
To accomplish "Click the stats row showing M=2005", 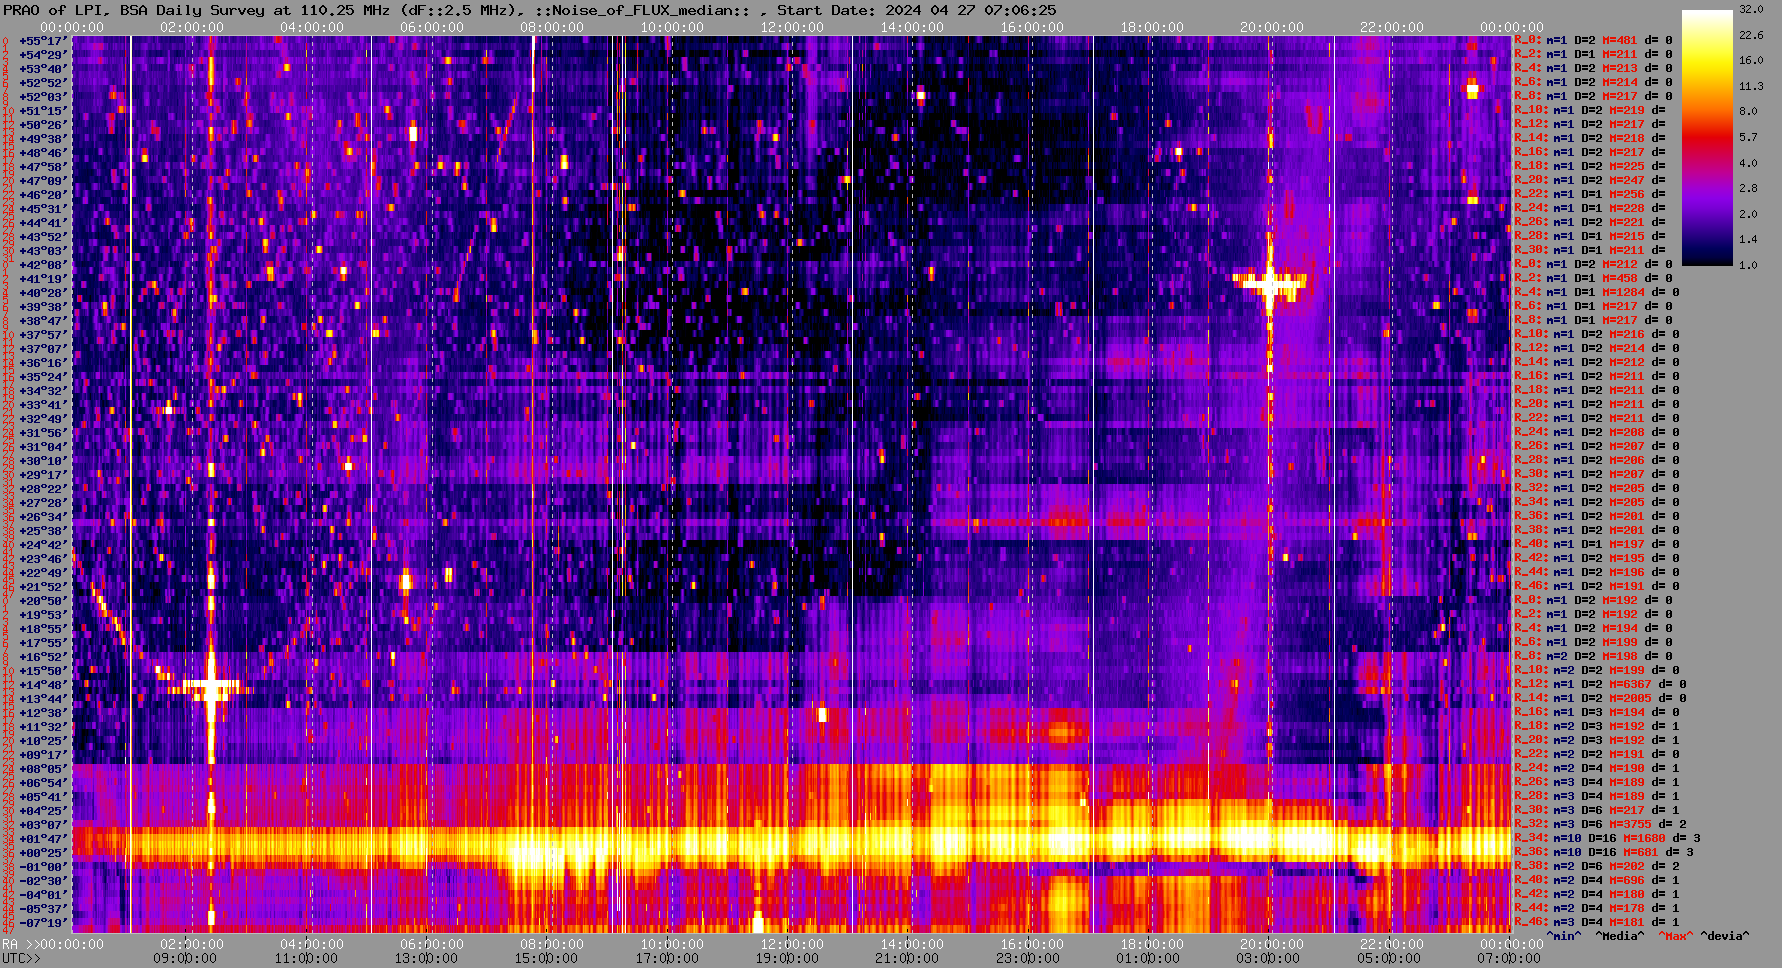I will pyautogui.click(x=1599, y=698).
